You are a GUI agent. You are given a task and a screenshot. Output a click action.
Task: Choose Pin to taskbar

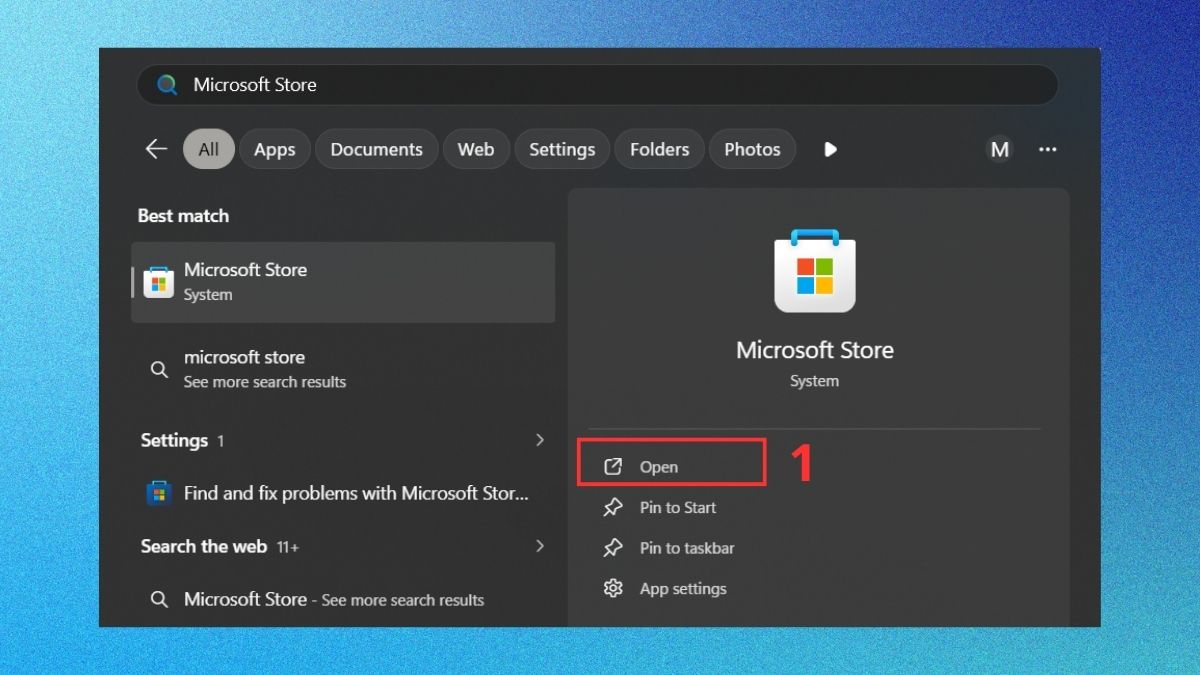[x=687, y=548]
